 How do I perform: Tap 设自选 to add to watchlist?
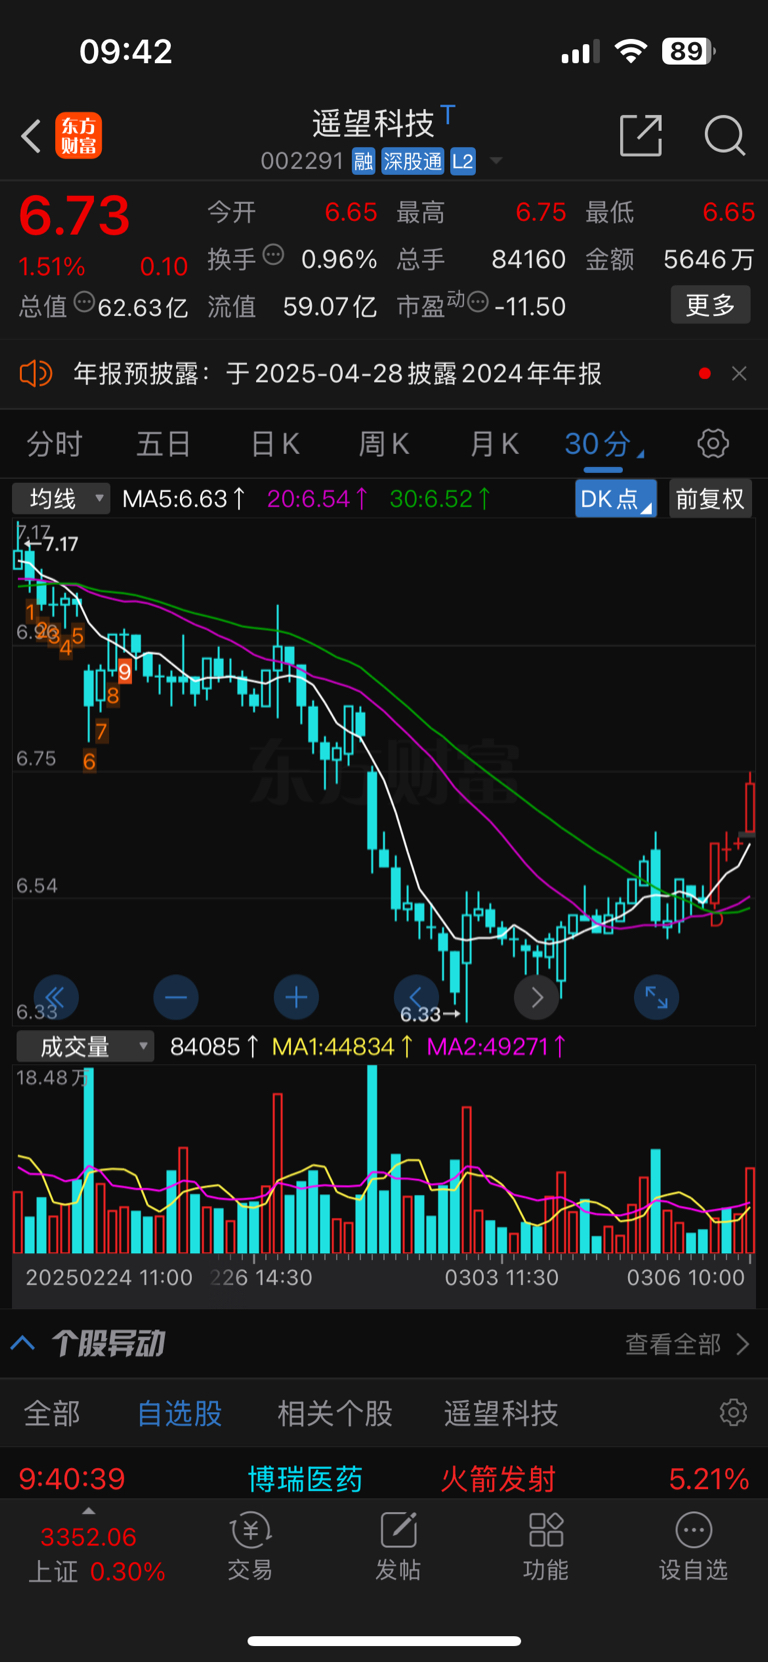pos(693,1546)
